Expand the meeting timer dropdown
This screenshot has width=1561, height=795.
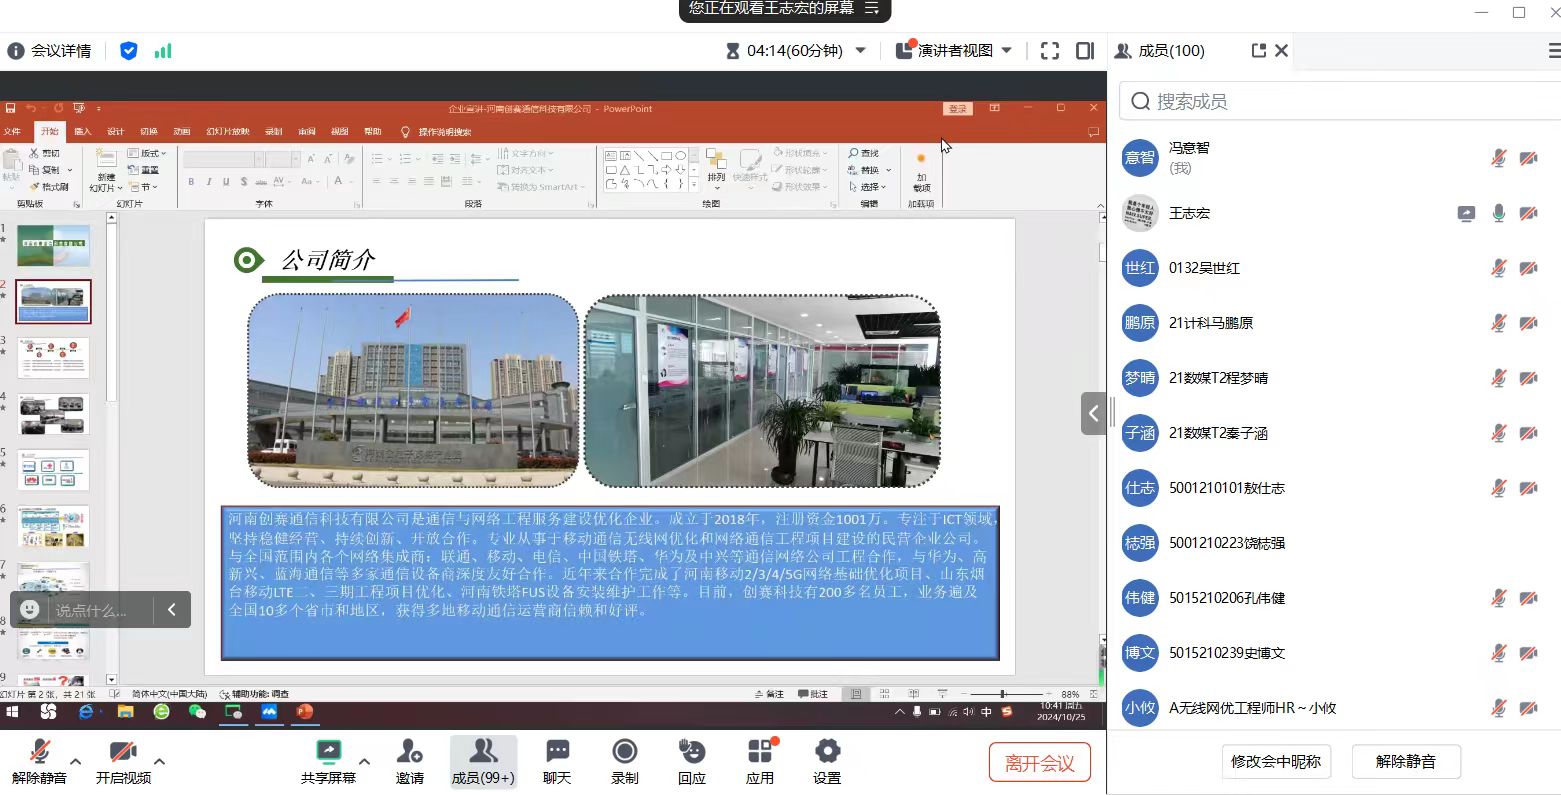tap(860, 51)
